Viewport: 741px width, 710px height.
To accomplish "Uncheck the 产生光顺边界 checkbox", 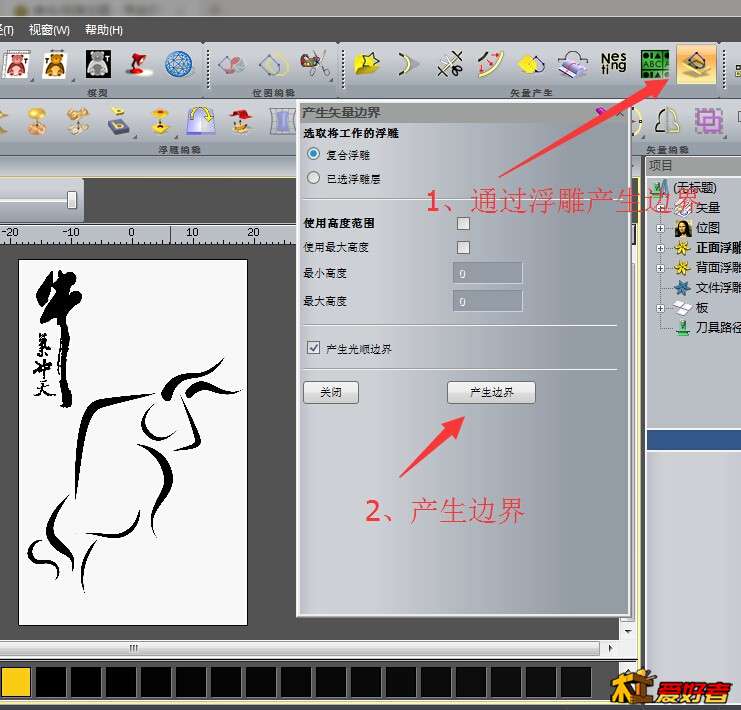I will pyautogui.click(x=313, y=348).
